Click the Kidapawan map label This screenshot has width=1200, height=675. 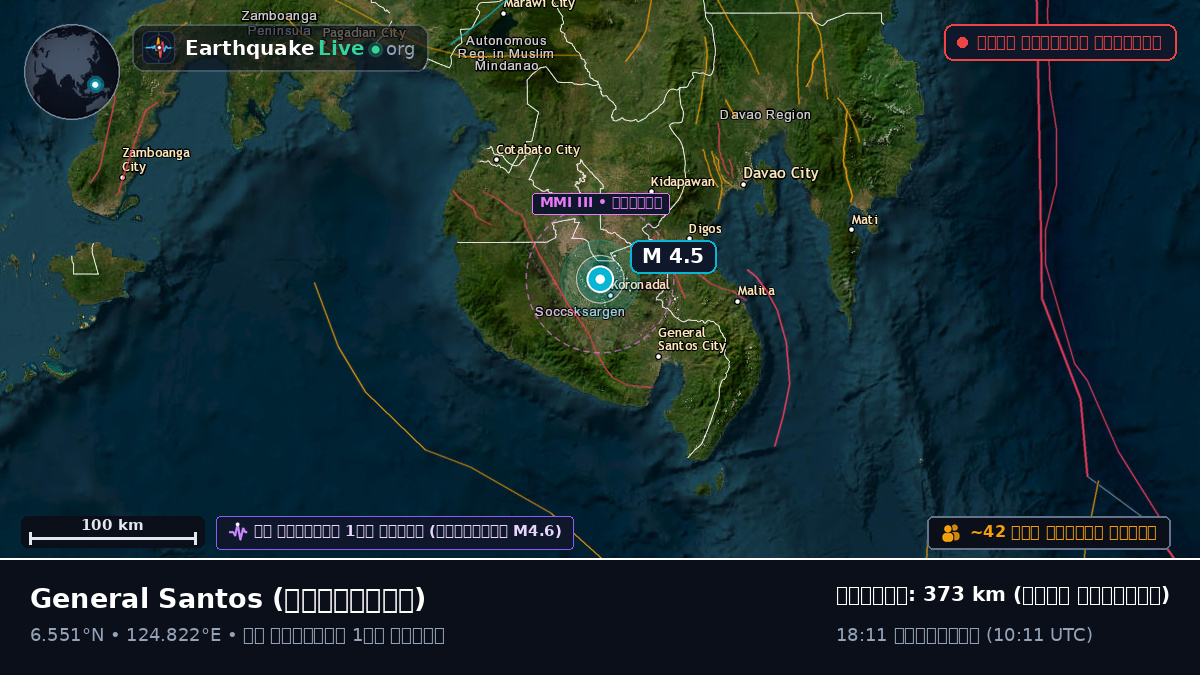point(683,182)
